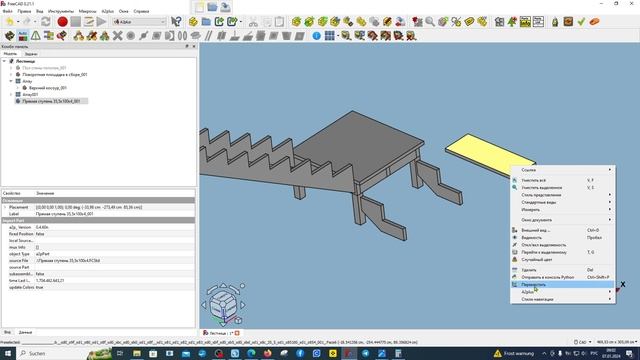This screenshot has width=640, height=360.
Task: Select Поворотная площадка в сборе_001 tree item
Action: [x=55, y=75]
